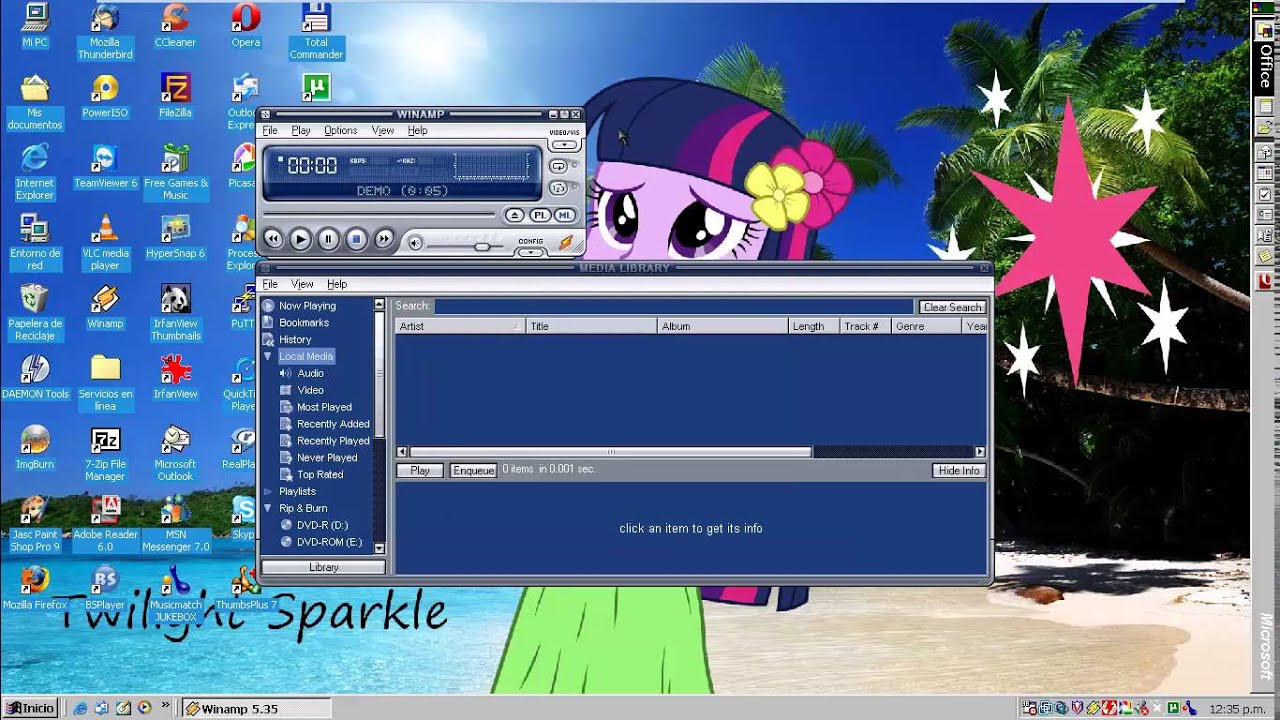The width and height of the screenshot is (1280, 720).
Task: Select Never Played view
Action: pyautogui.click(x=327, y=458)
